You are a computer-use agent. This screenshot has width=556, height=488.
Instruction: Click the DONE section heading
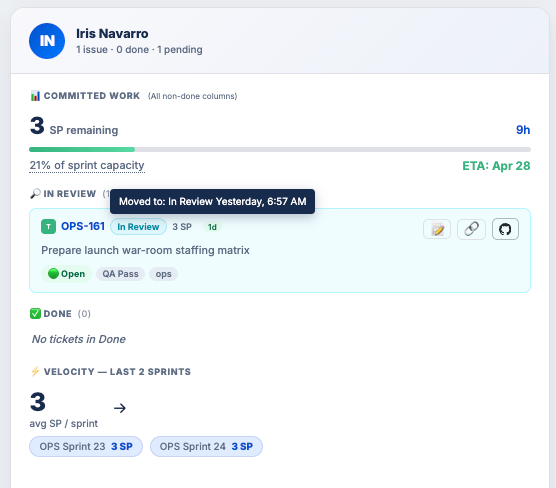click(57, 314)
